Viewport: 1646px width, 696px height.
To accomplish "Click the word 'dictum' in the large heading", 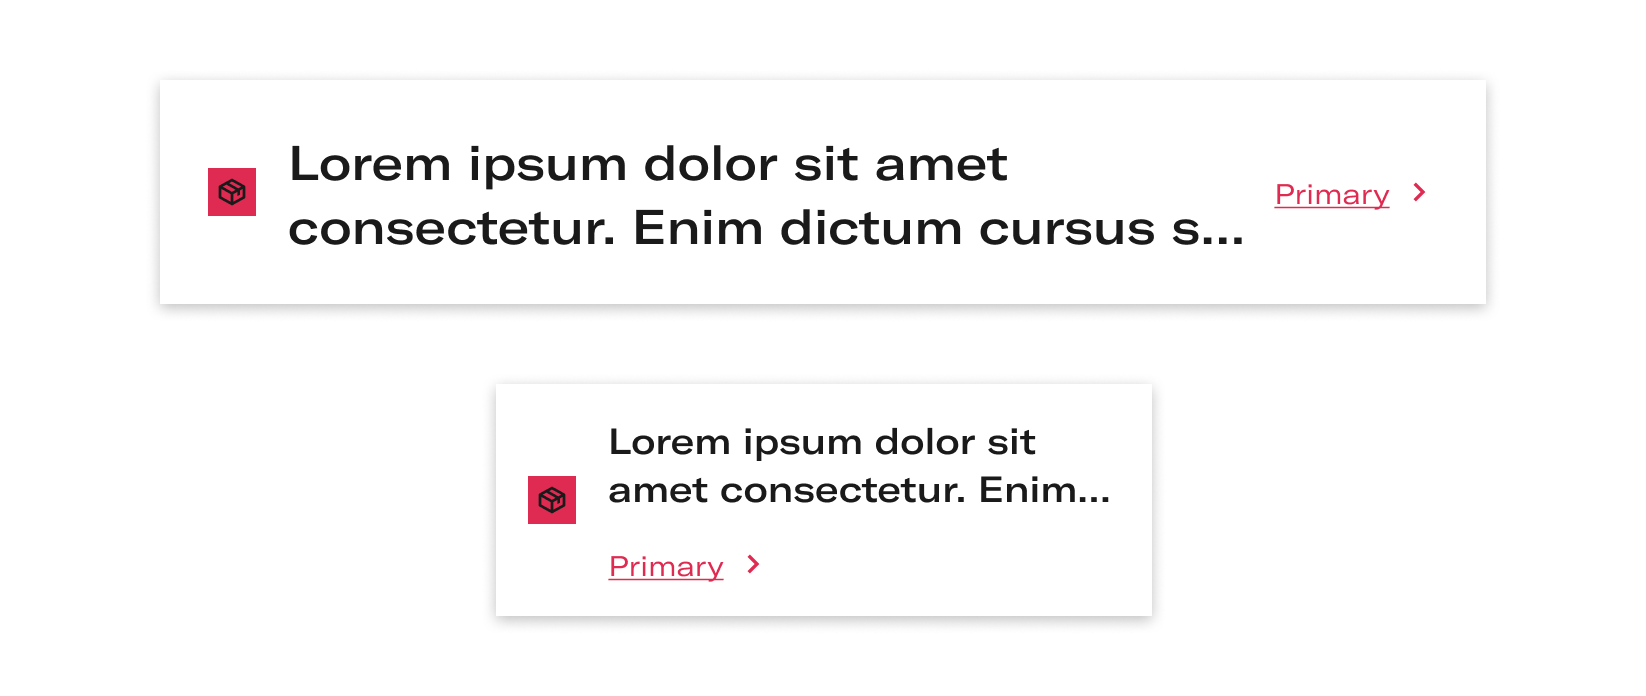I will click(870, 228).
